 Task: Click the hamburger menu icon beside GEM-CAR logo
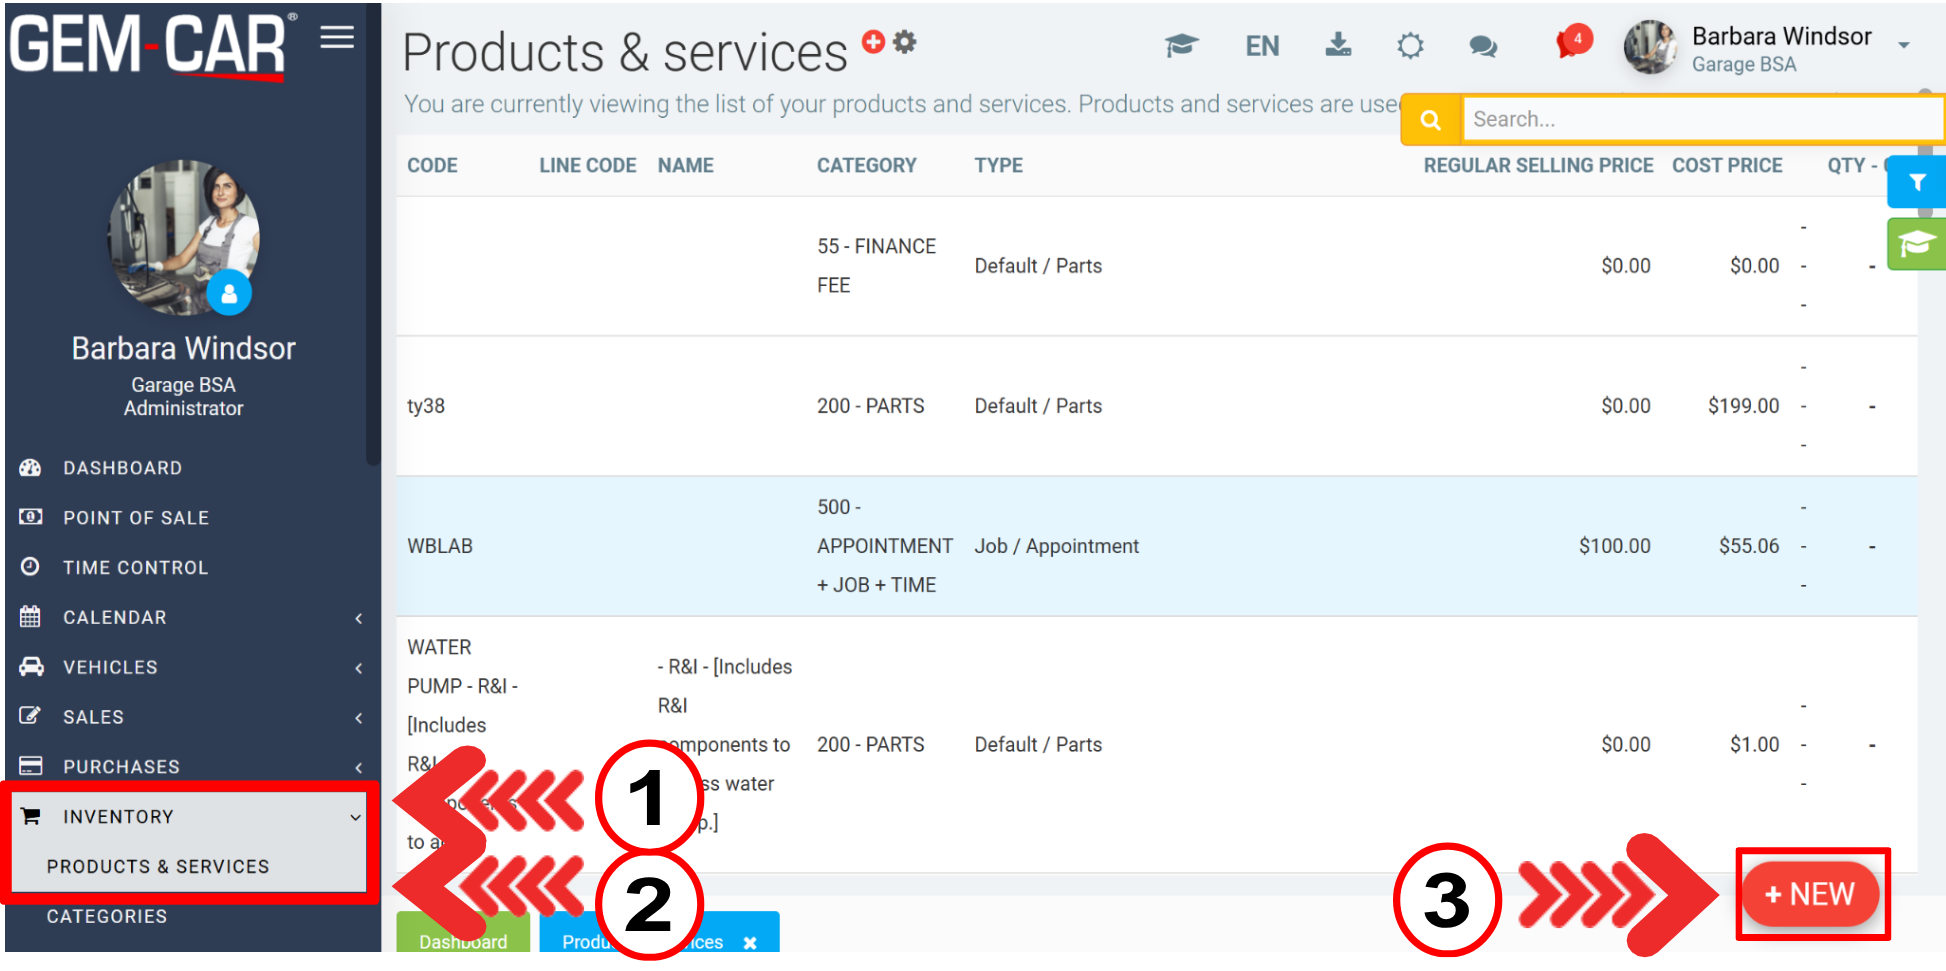coord(337,38)
